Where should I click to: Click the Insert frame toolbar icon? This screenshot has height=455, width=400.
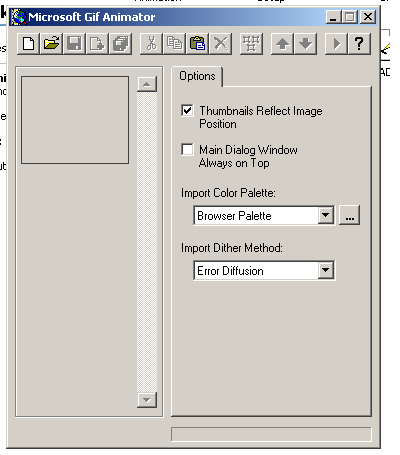click(97, 44)
